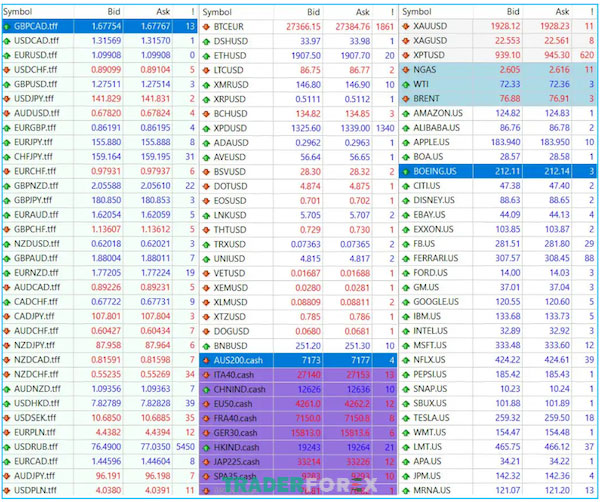The height and width of the screenshot is (502, 600).
Task: Click the down arrow icon beside XAUUSD
Action: click(406, 27)
